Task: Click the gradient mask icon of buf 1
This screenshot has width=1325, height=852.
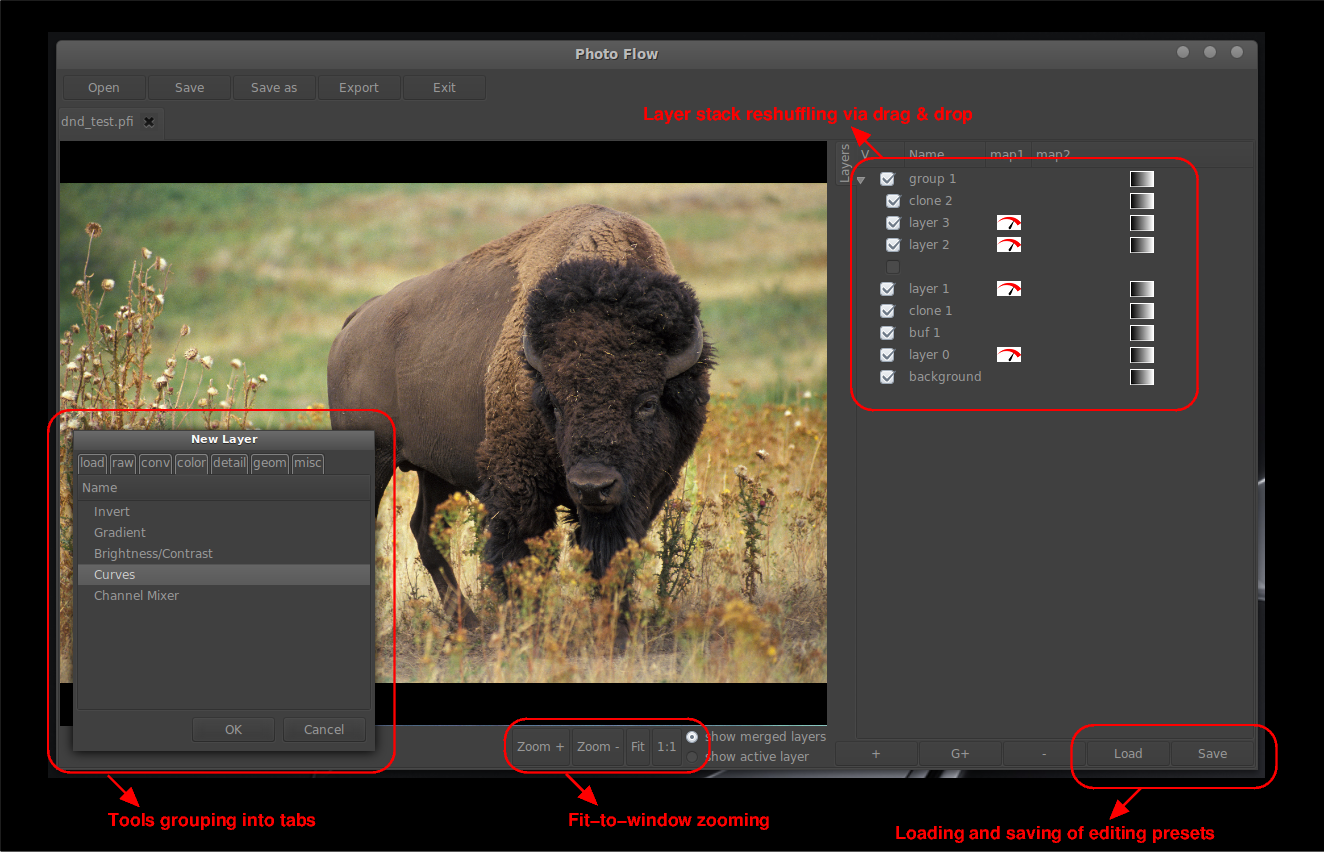Action: 1142,333
